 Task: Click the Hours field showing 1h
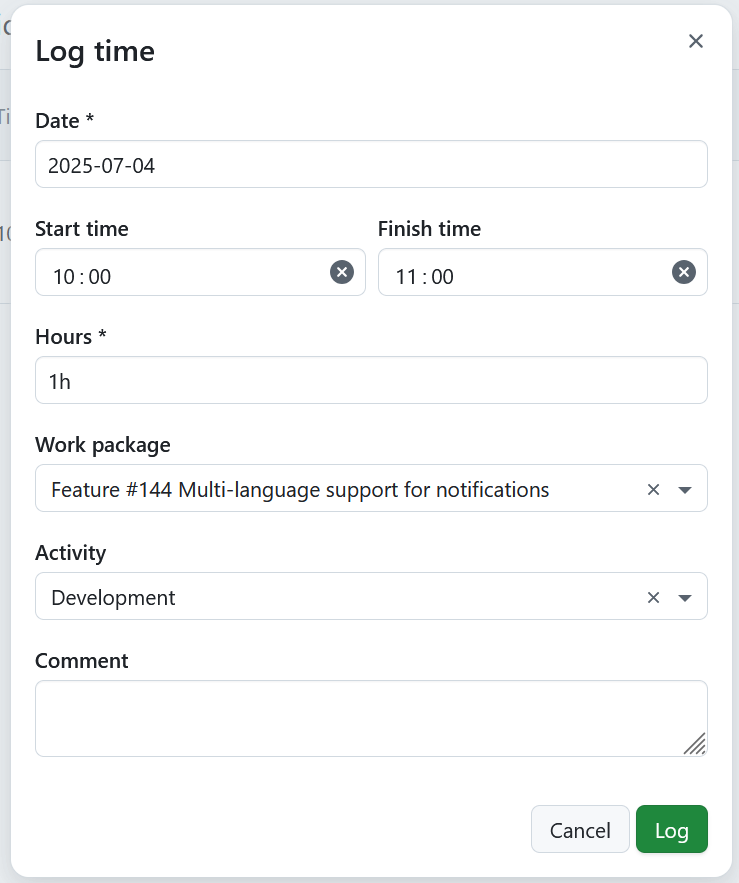[371, 380]
